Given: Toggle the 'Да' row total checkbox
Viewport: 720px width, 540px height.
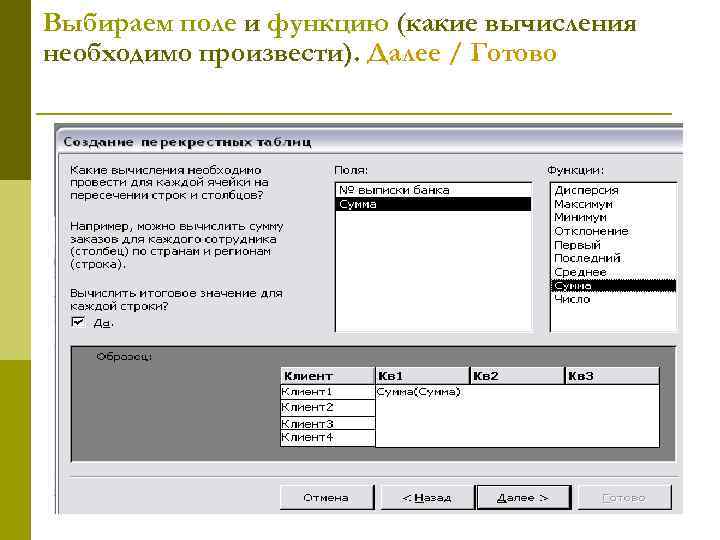Looking at the screenshot, I should point(79,322).
